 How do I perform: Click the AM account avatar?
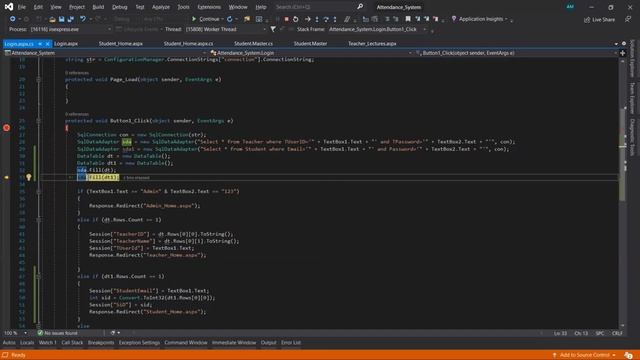570,7
